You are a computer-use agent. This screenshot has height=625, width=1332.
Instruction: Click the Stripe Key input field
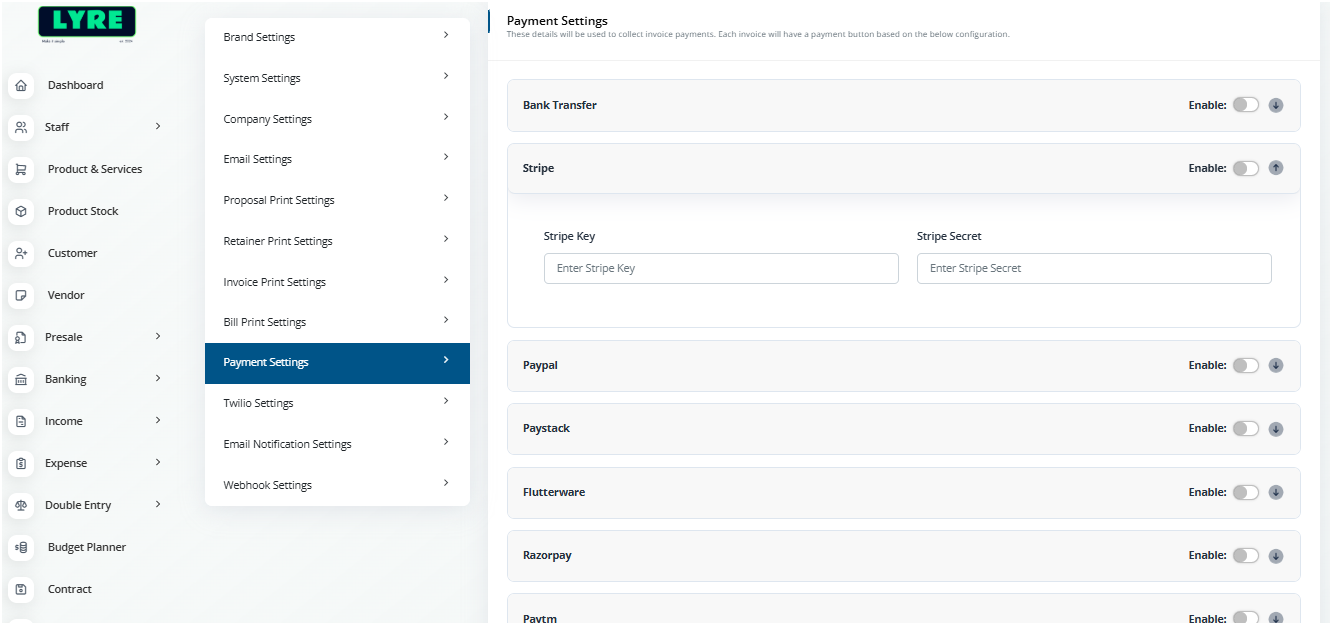(721, 268)
